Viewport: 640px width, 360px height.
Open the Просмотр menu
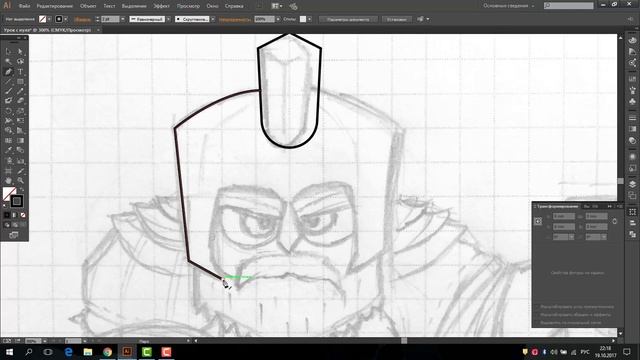click(x=188, y=6)
